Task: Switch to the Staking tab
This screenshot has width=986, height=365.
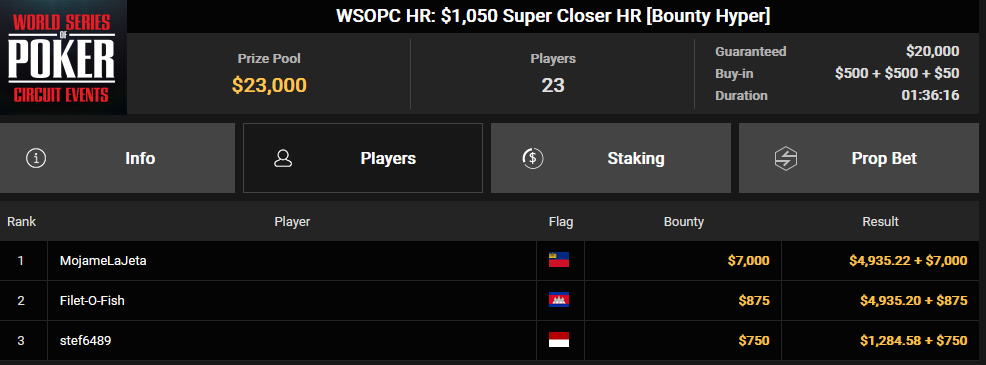Action: pyautogui.click(x=611, y=158)
